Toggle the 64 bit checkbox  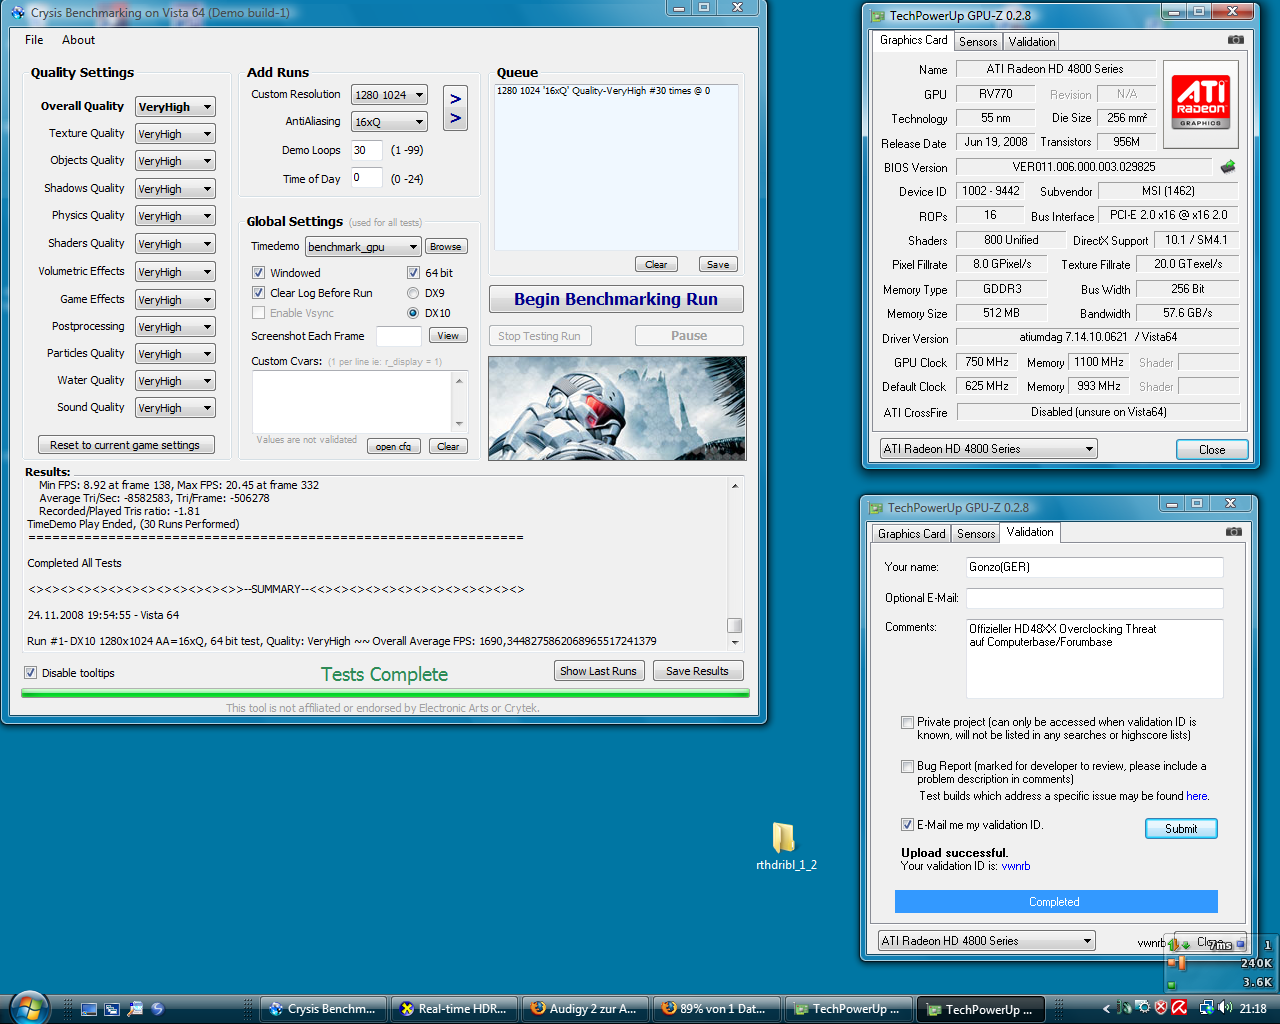(x=413, y=273)
